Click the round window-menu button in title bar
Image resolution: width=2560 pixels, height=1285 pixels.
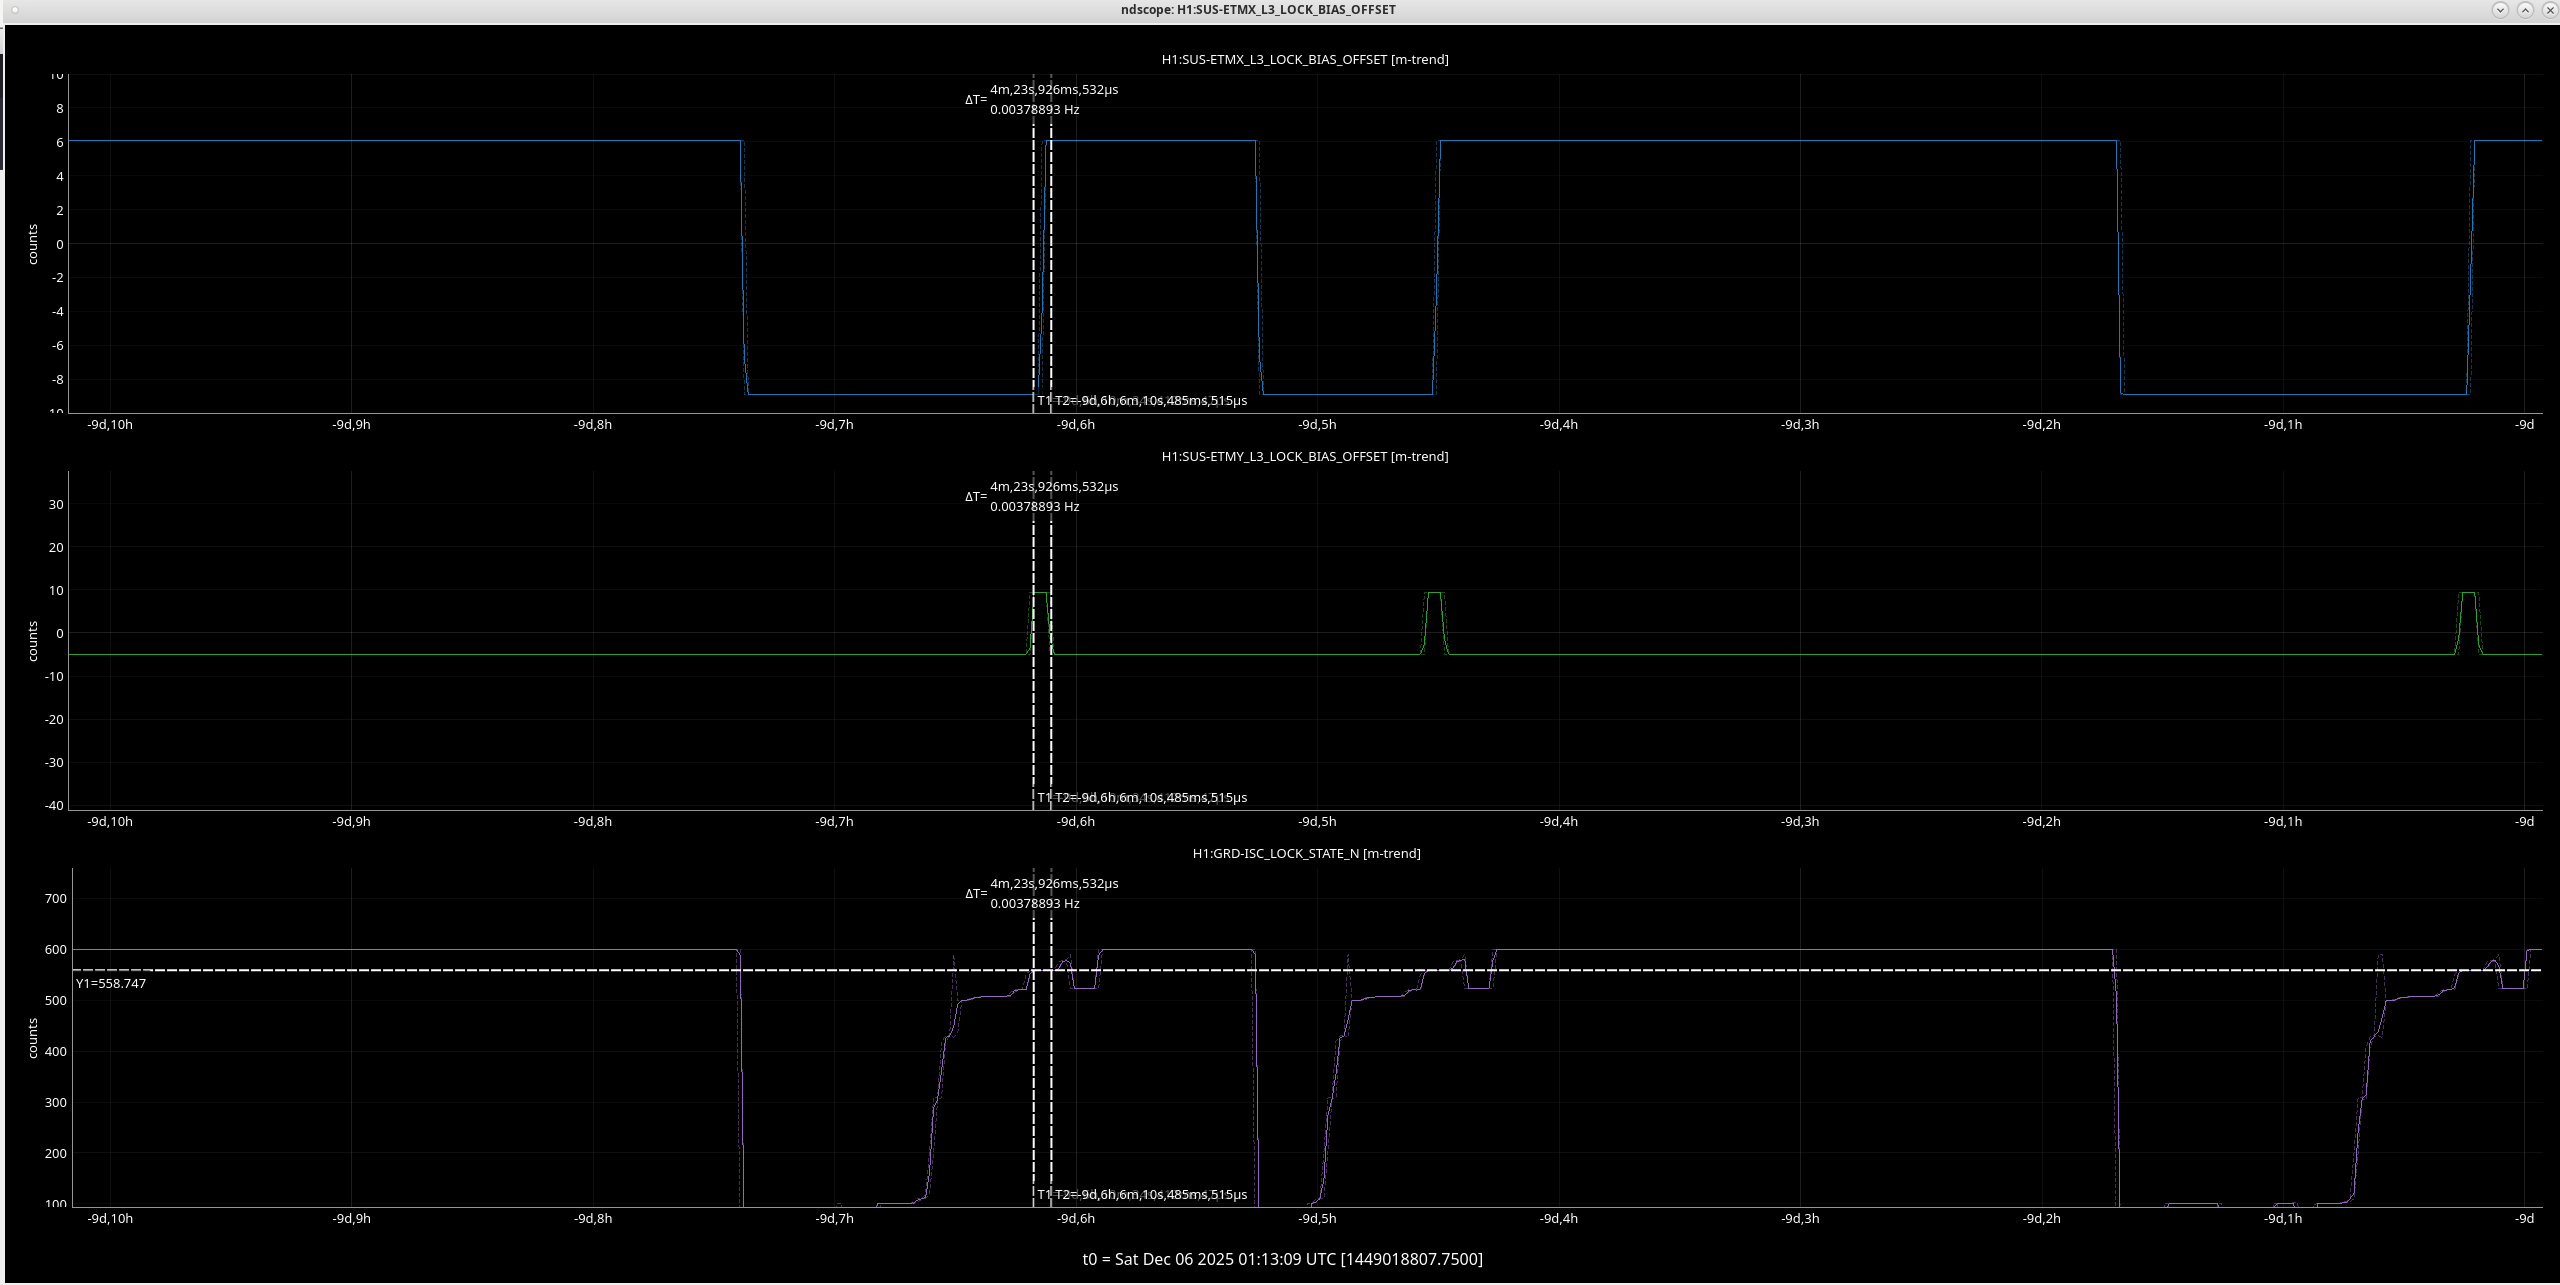point(14,9)
